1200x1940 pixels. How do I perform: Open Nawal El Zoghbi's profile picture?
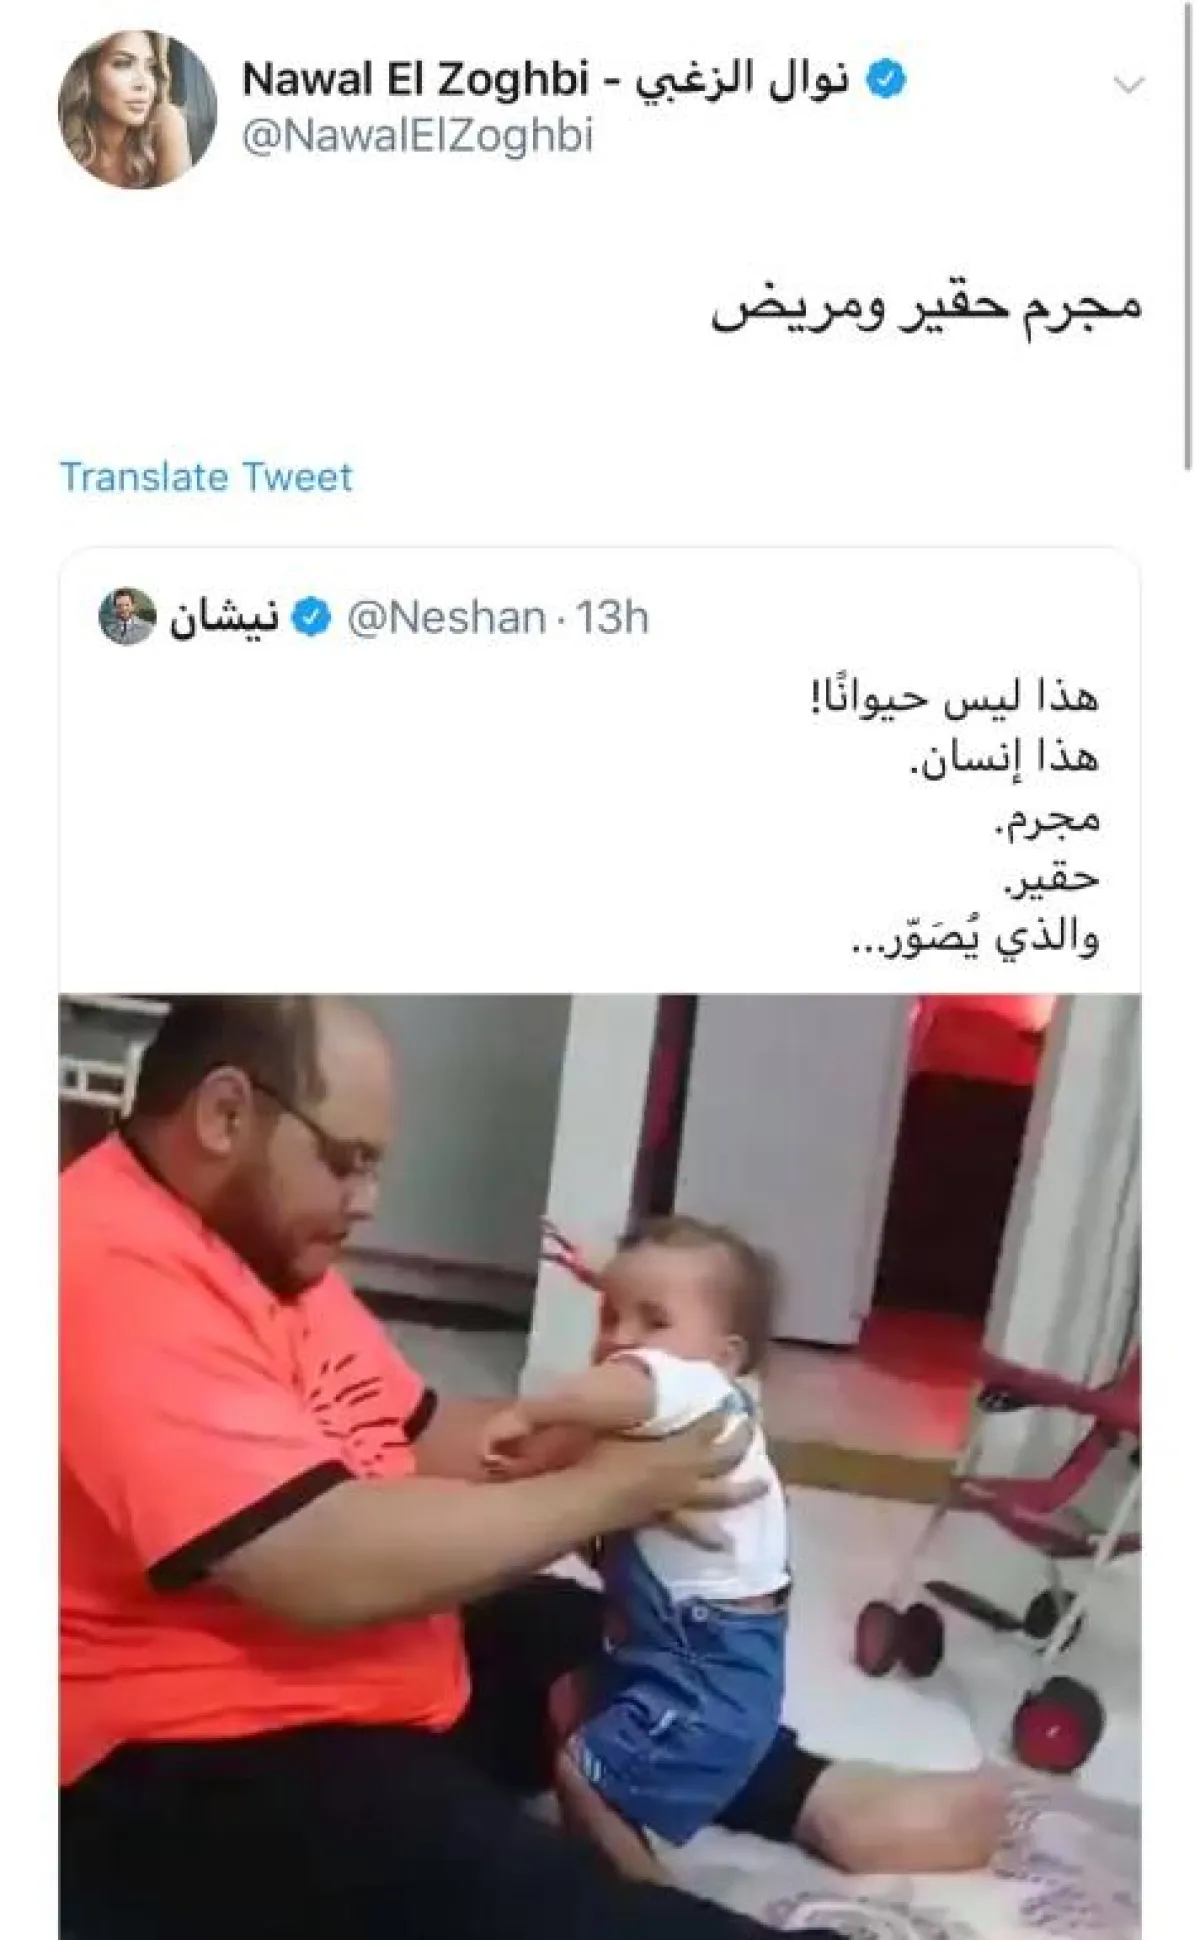(x=138, y=109)
